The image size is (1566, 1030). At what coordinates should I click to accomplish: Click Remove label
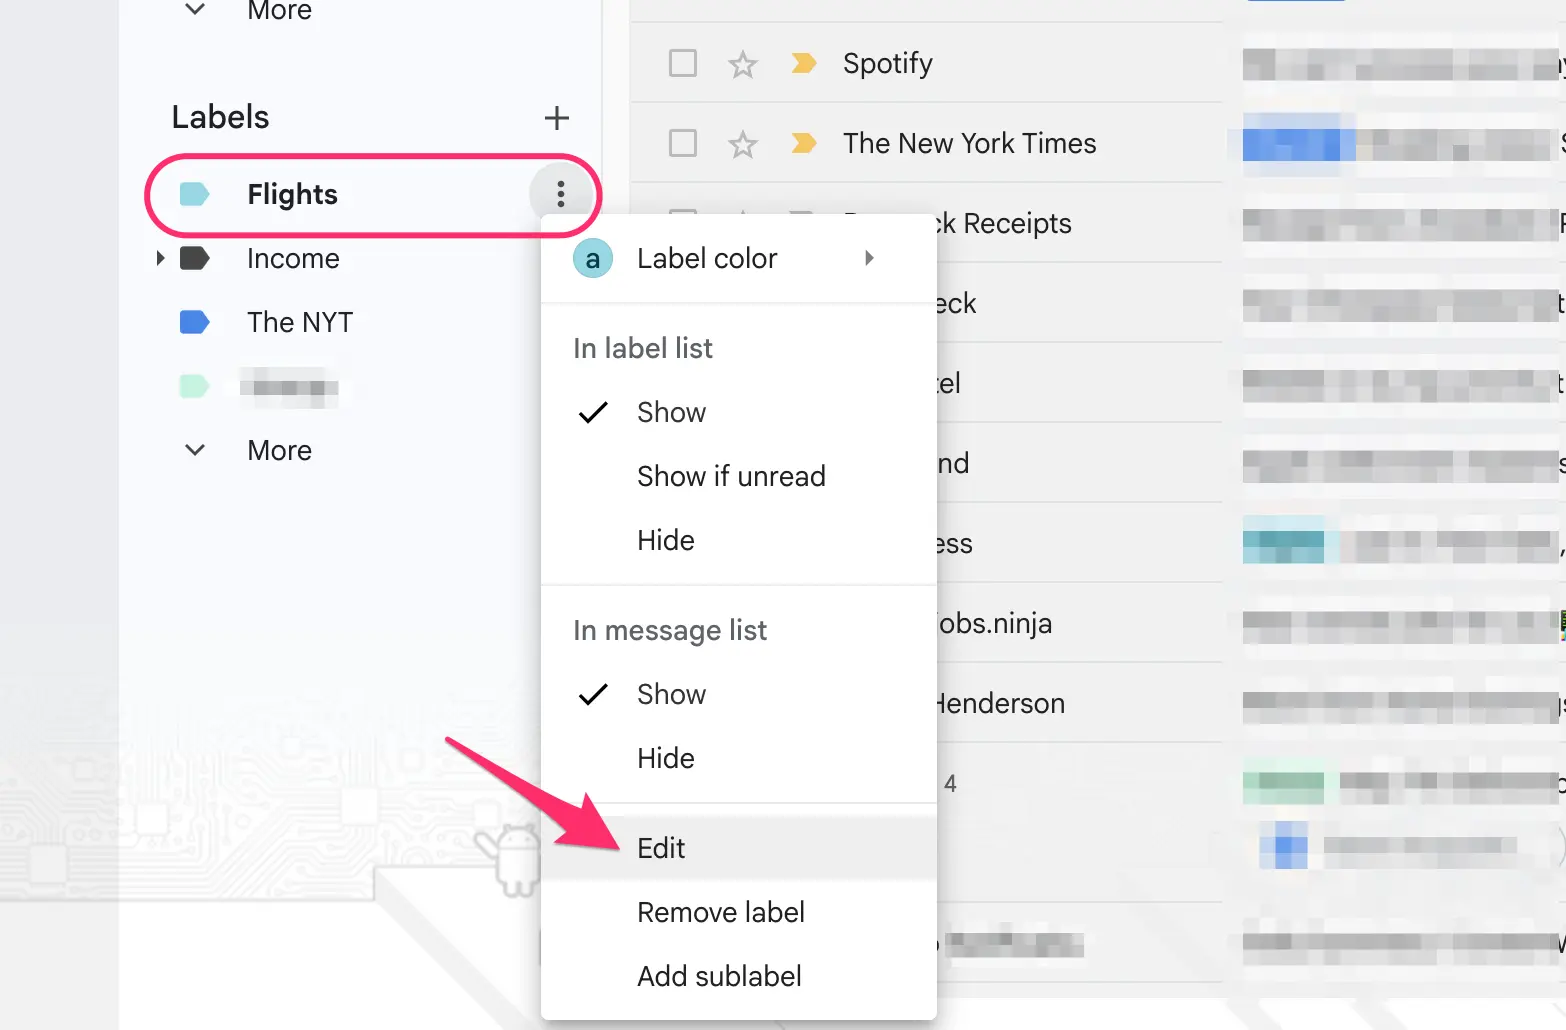(x=720, y=911)
